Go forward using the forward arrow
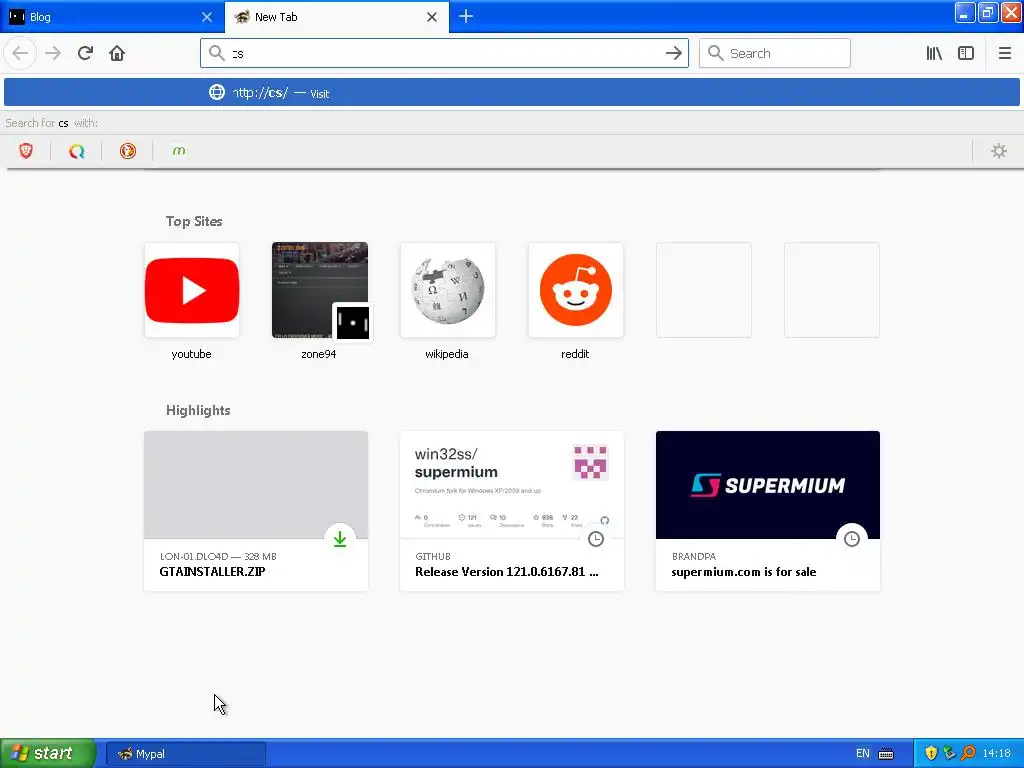This screenshot has height=768, width=1024. click(x=53, y=53)
